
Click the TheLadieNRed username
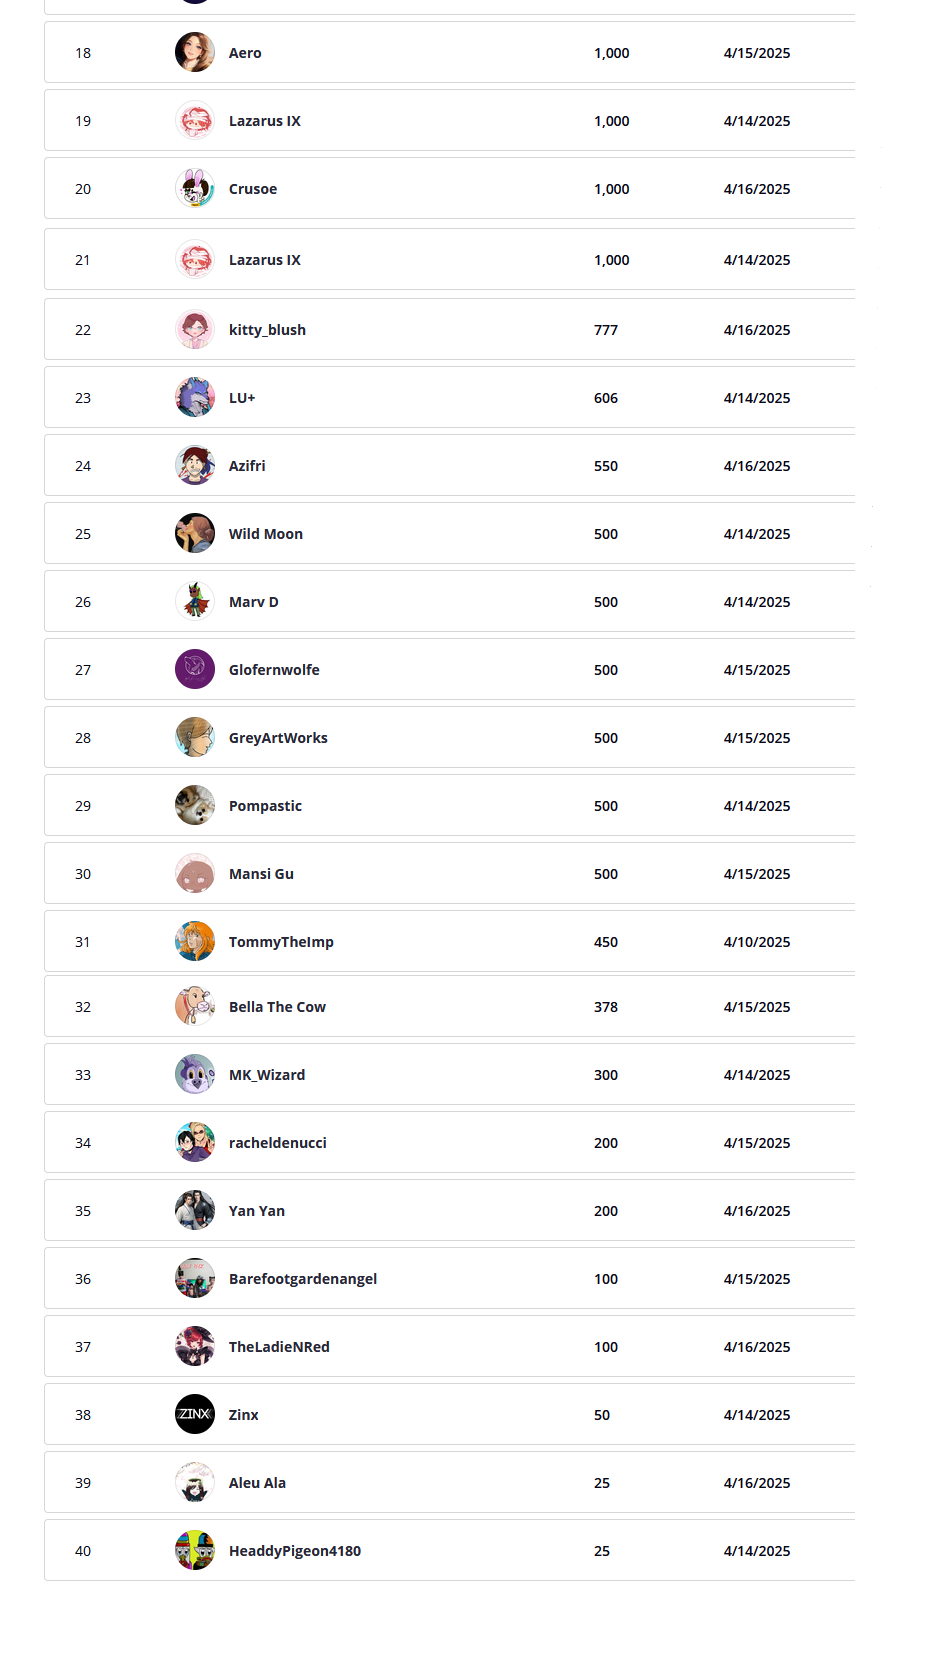[x=279, y=1347]
